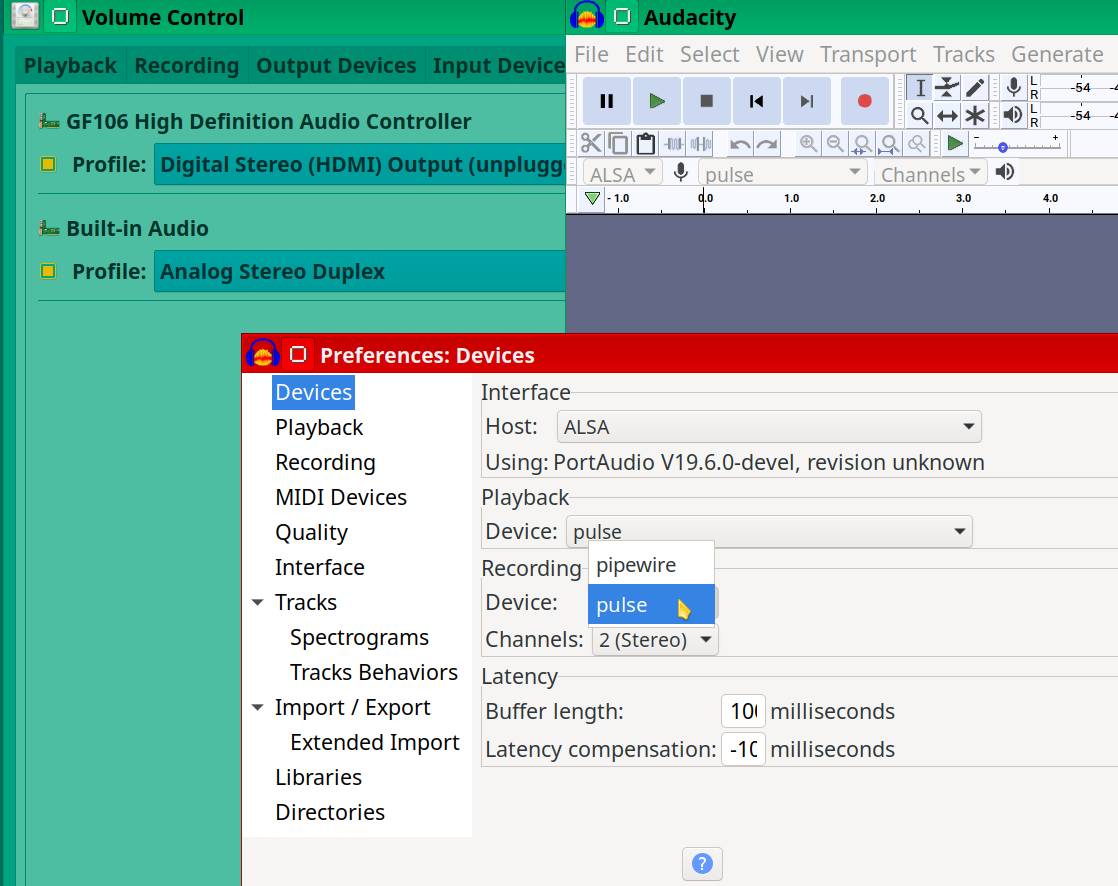This screenshot has width=1118, height=886.
Task: Click the Silence audio selection icon
Action: pyautogui.click(x=701, y=144)
